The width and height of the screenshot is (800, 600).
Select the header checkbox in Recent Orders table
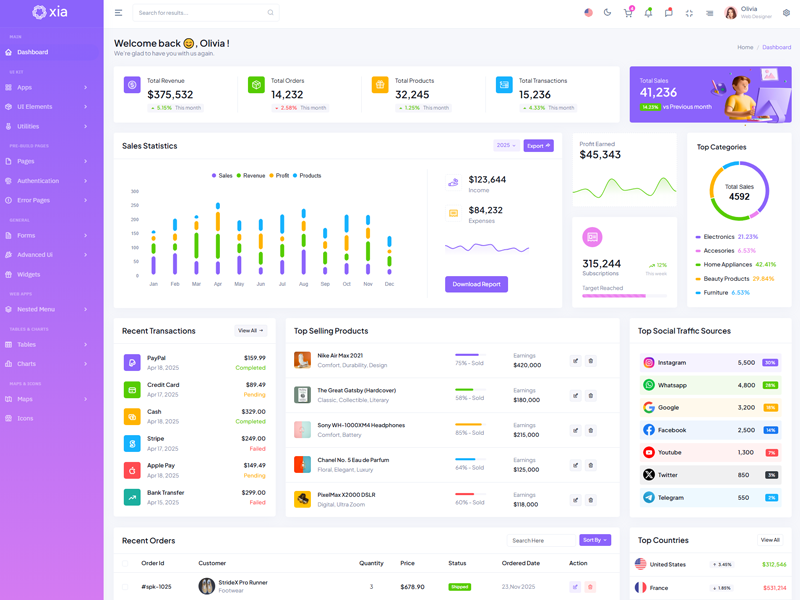tap(126, 563)
